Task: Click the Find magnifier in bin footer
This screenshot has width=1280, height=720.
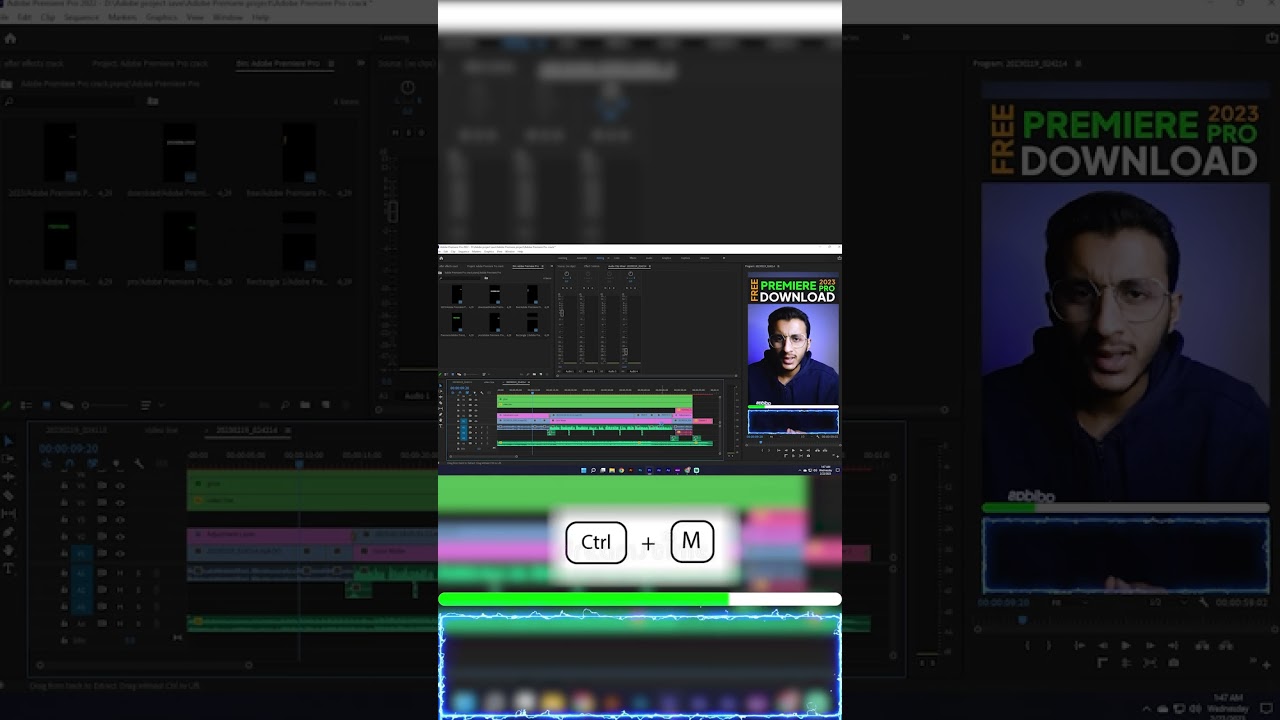Action: (x=285, y=406)
